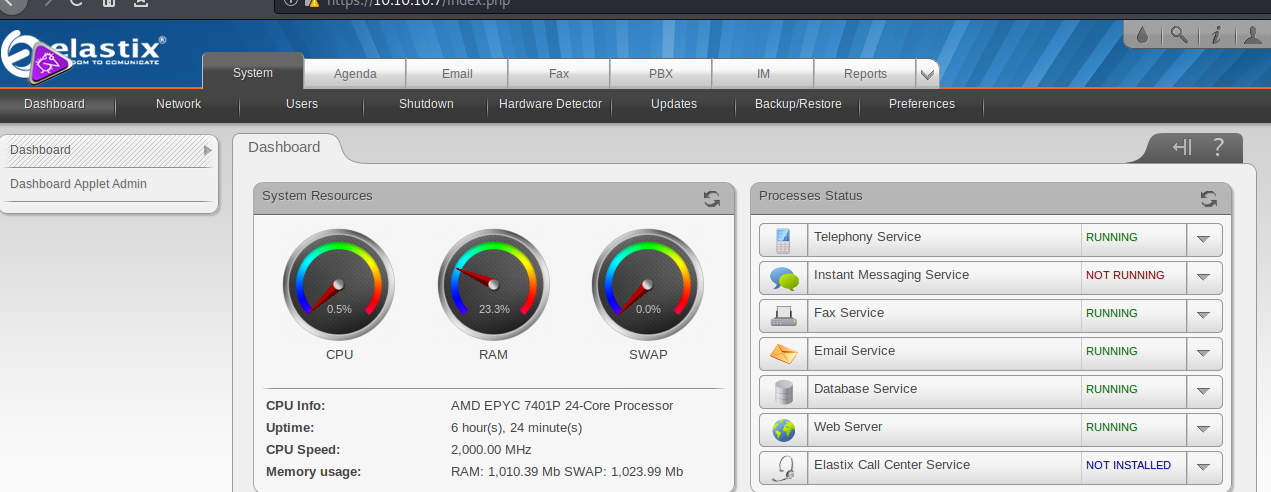Click the Processes Status panel title
Image resolution: width=1271 pixels, height=492 pixels.
[x=811, y=196]
